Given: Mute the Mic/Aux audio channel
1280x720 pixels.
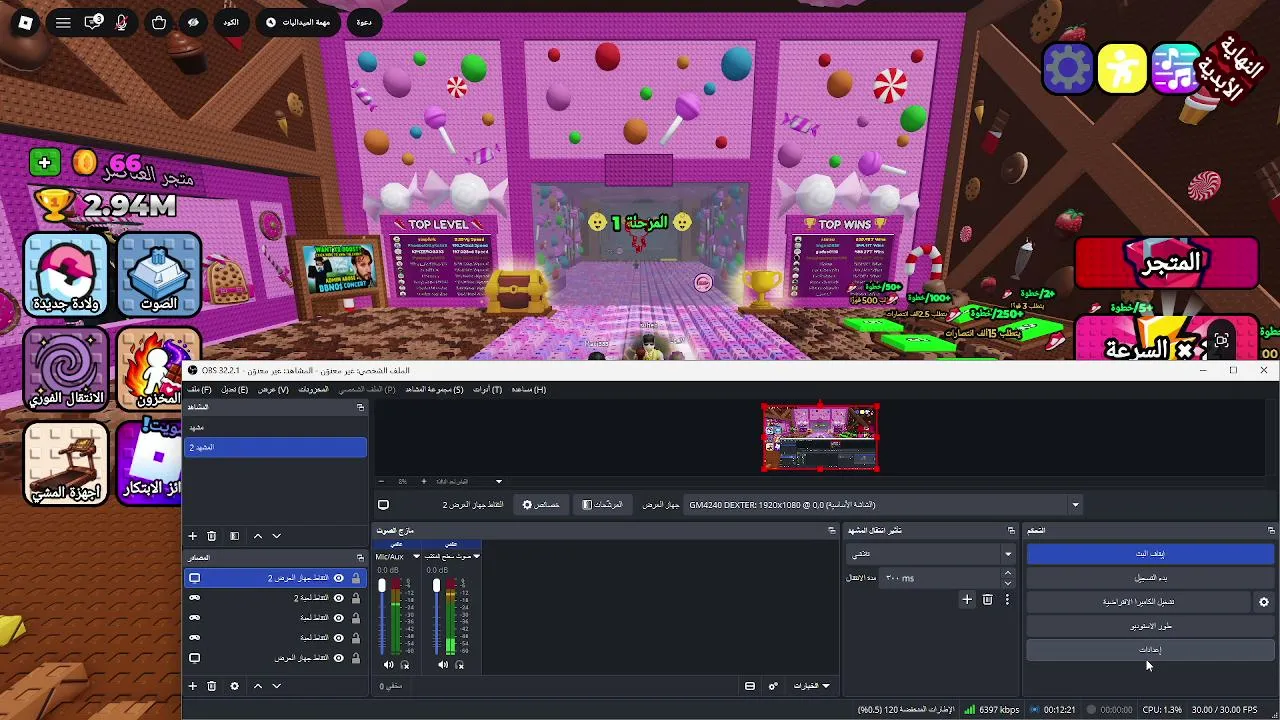Looking at the screenshot, I should pos(389,665).
